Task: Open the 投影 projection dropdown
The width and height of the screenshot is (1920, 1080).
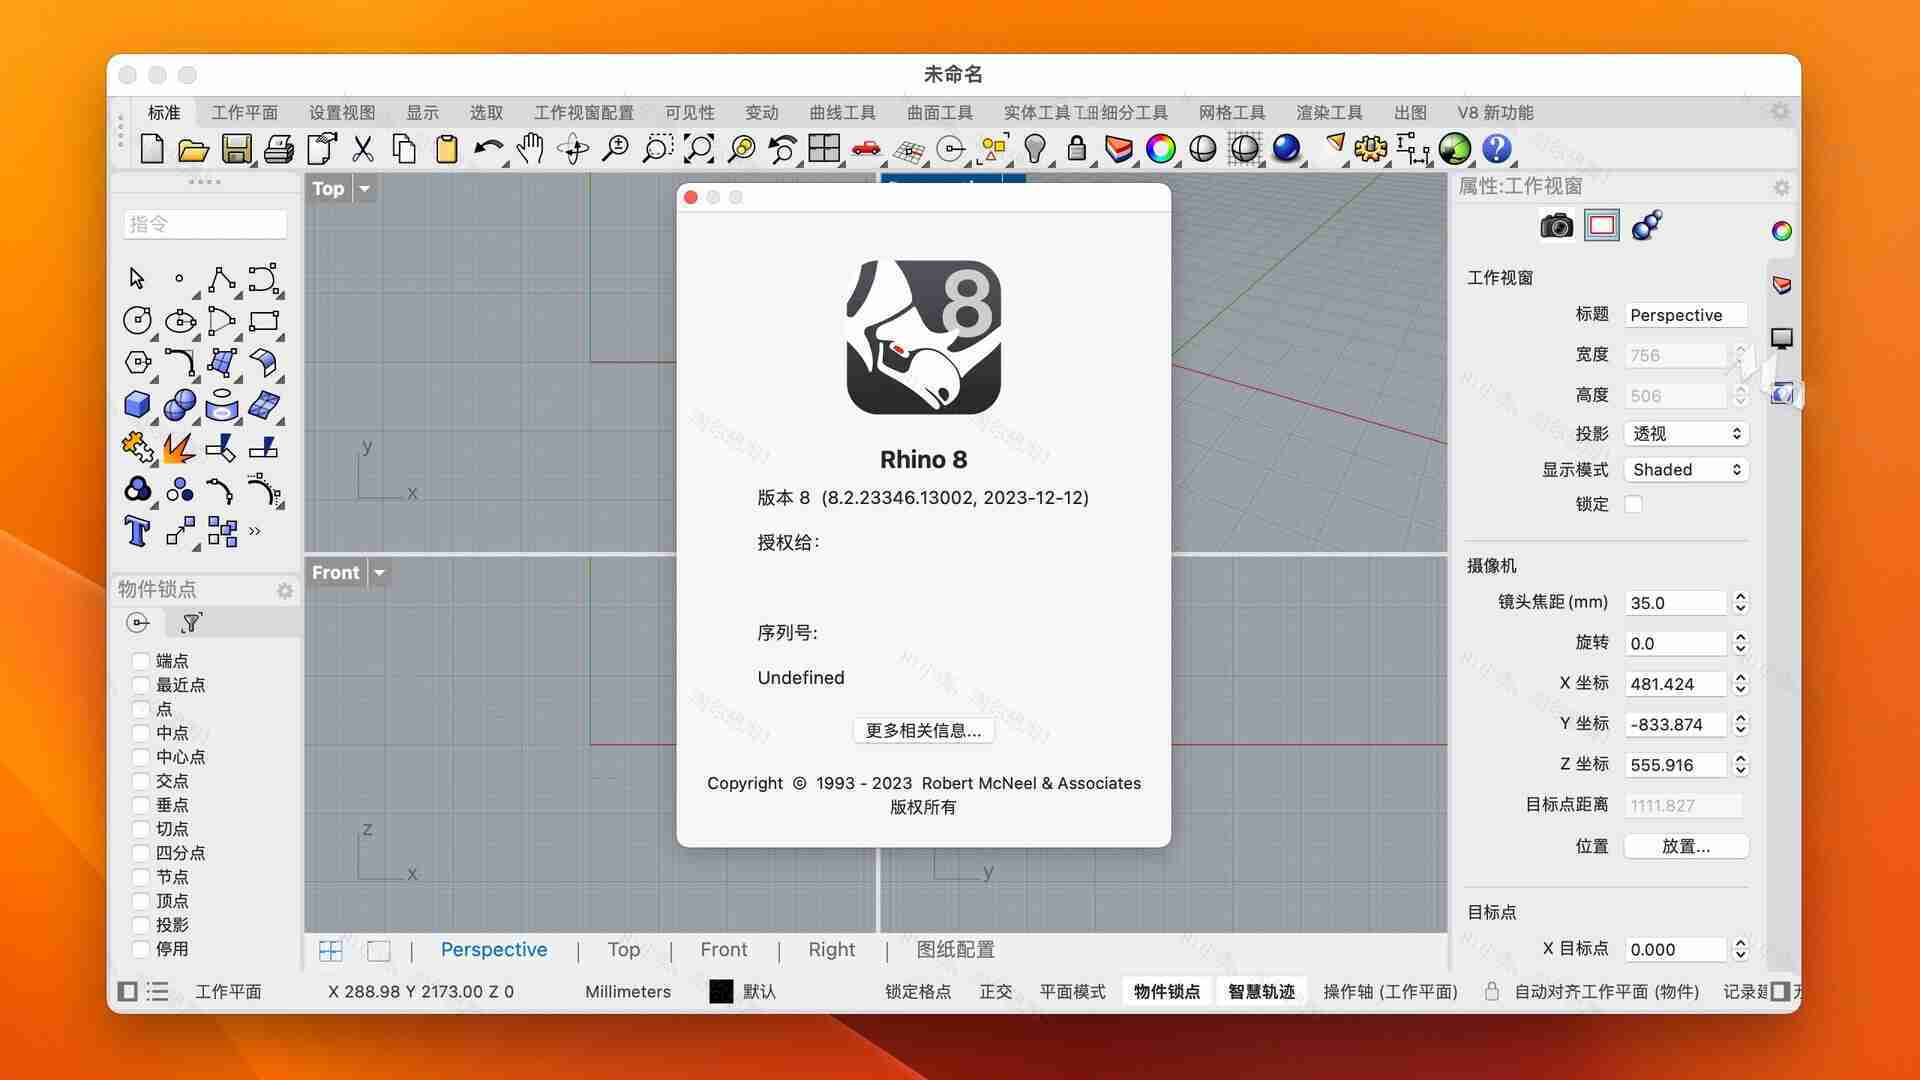Action: coord(1686,434)
